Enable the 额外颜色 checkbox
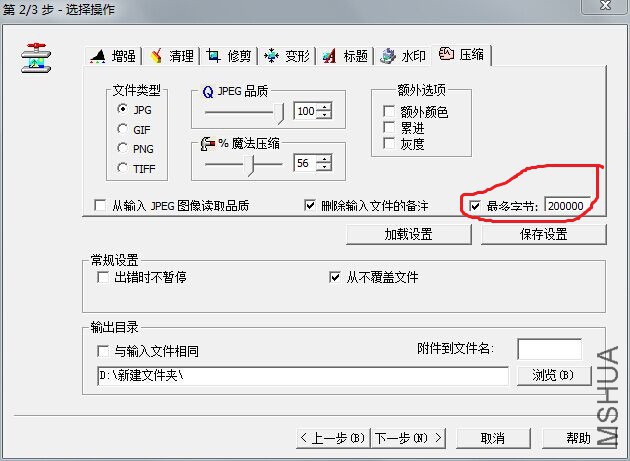 (x=389, y=111)
